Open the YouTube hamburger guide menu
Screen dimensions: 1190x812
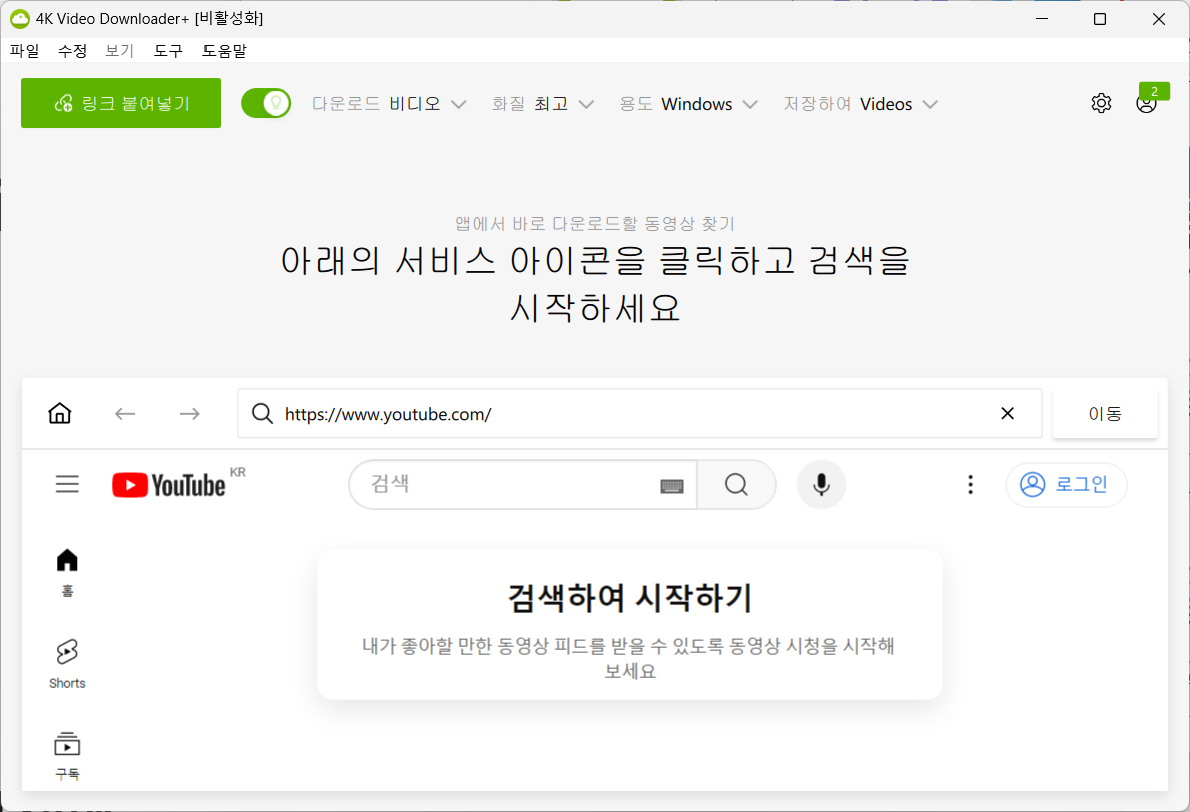[x=68, y=484]
